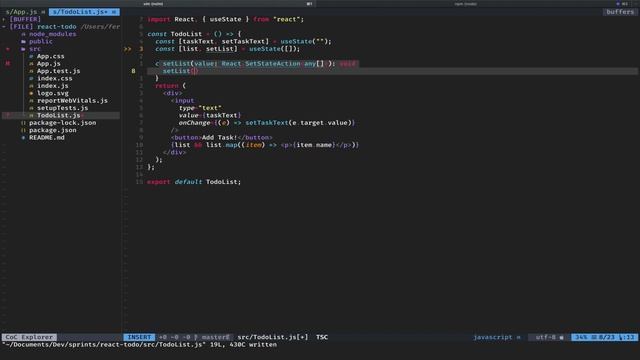Click the >> warning sign in the gutter
The width and height of the screenshot is (640, 360).
tap(128, 49)
